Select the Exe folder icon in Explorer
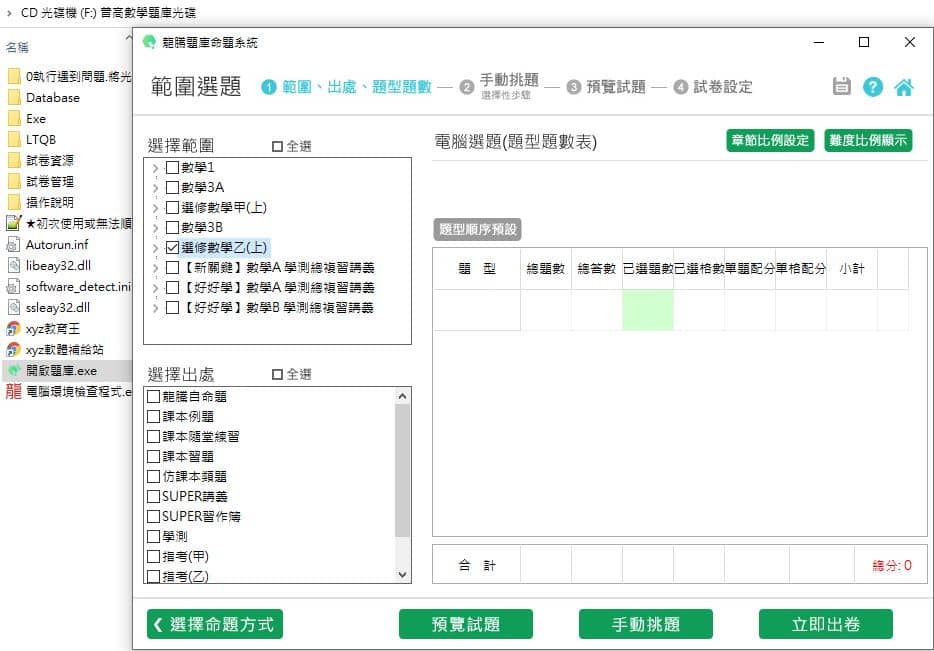 tap(14, 119)
